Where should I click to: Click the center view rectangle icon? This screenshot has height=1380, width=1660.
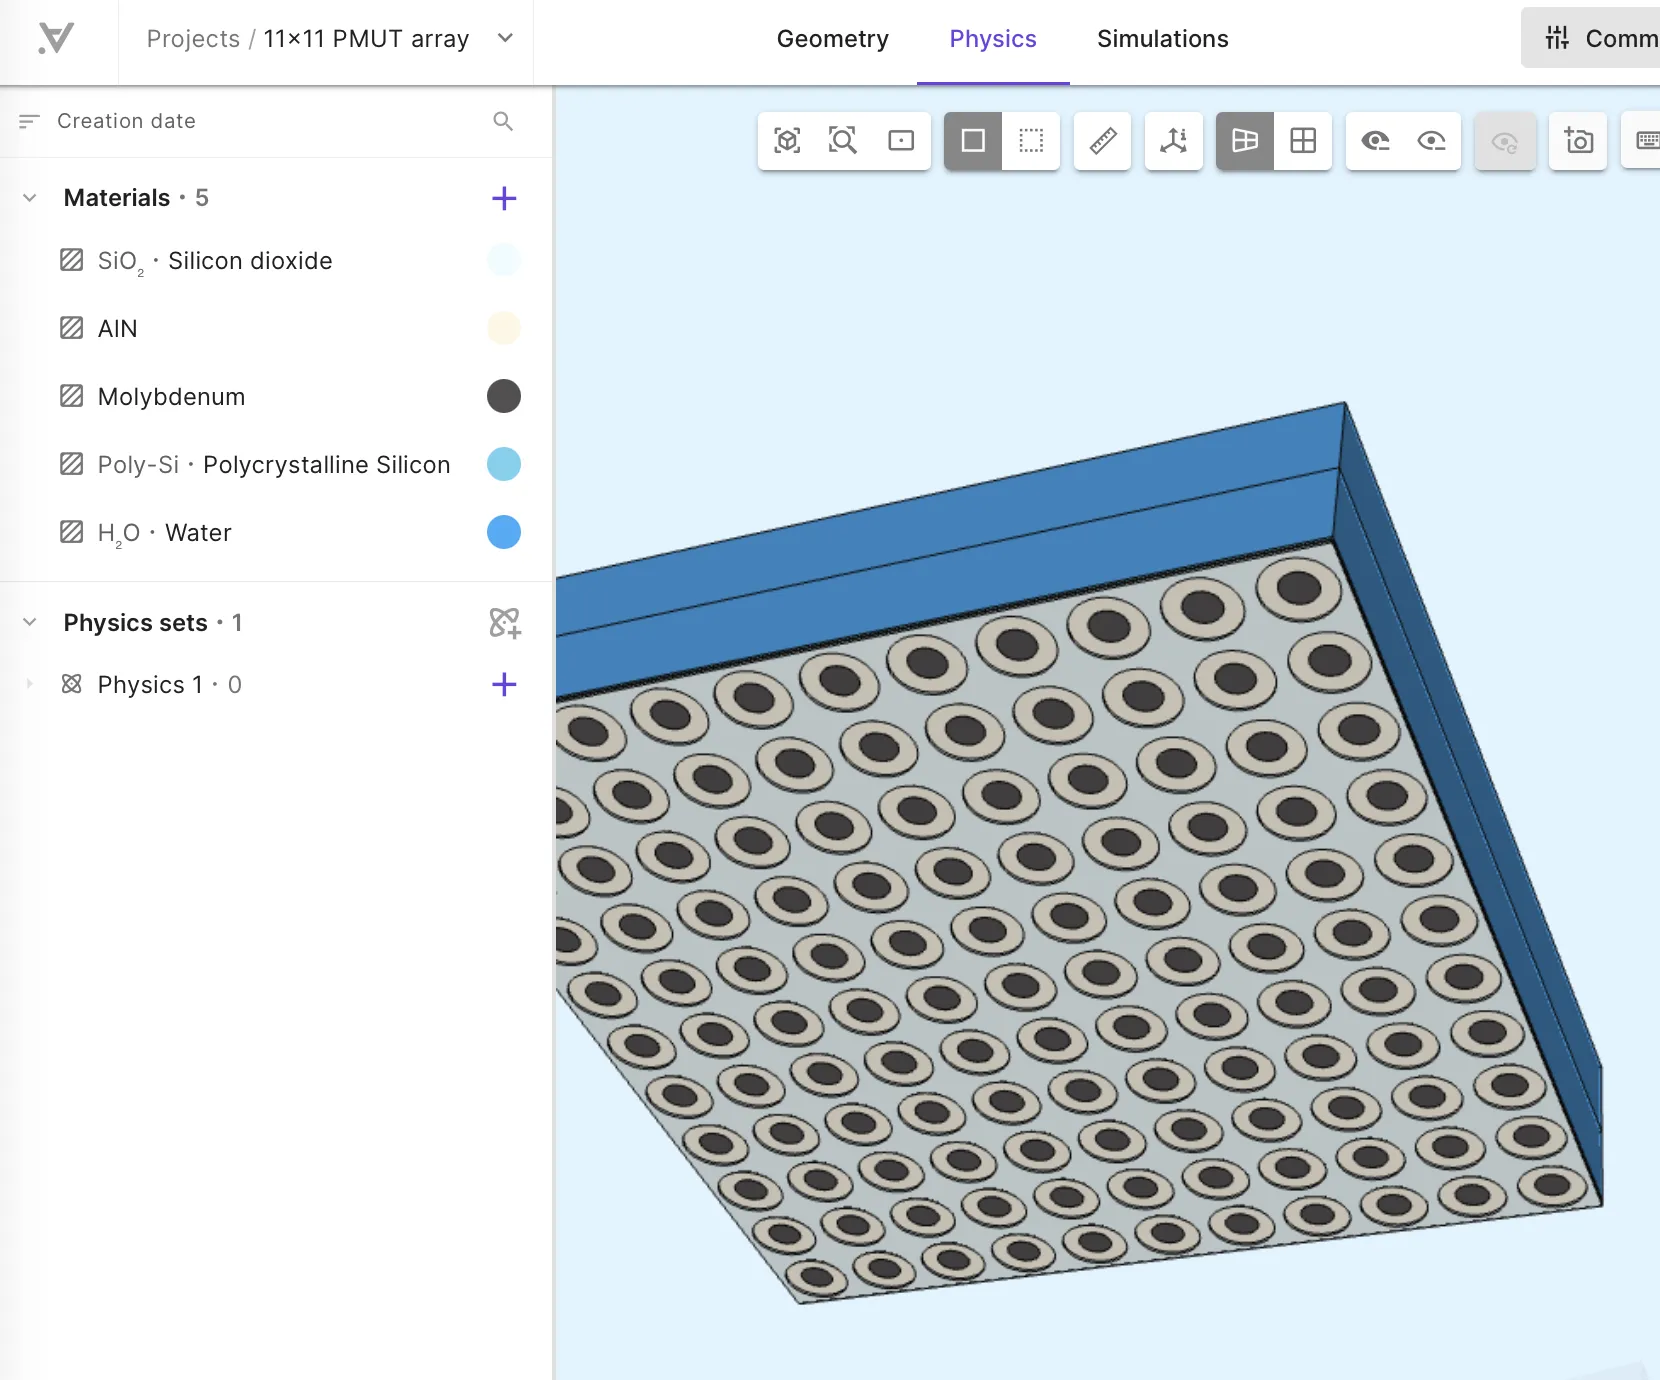(901, 141)
